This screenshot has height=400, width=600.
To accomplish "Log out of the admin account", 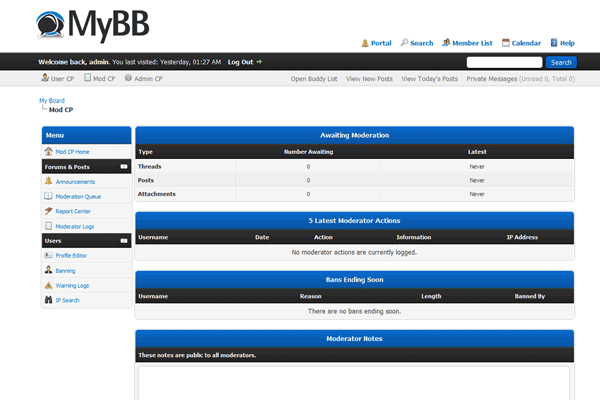I will 243,61.
